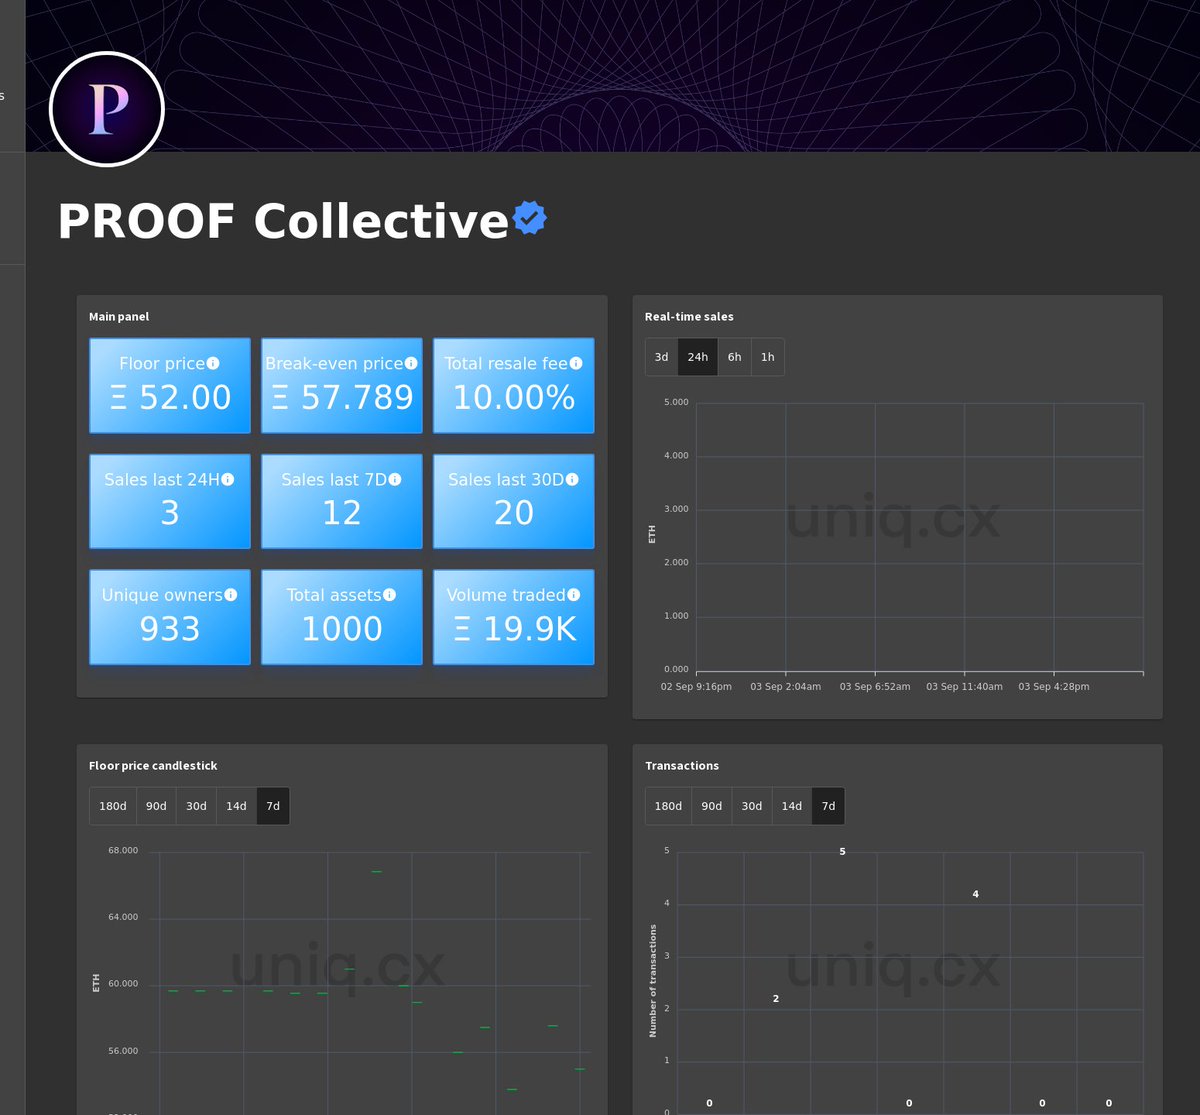Click the Sales last 7D value 12
The image size is (1200, 1115).
(342, 513)
